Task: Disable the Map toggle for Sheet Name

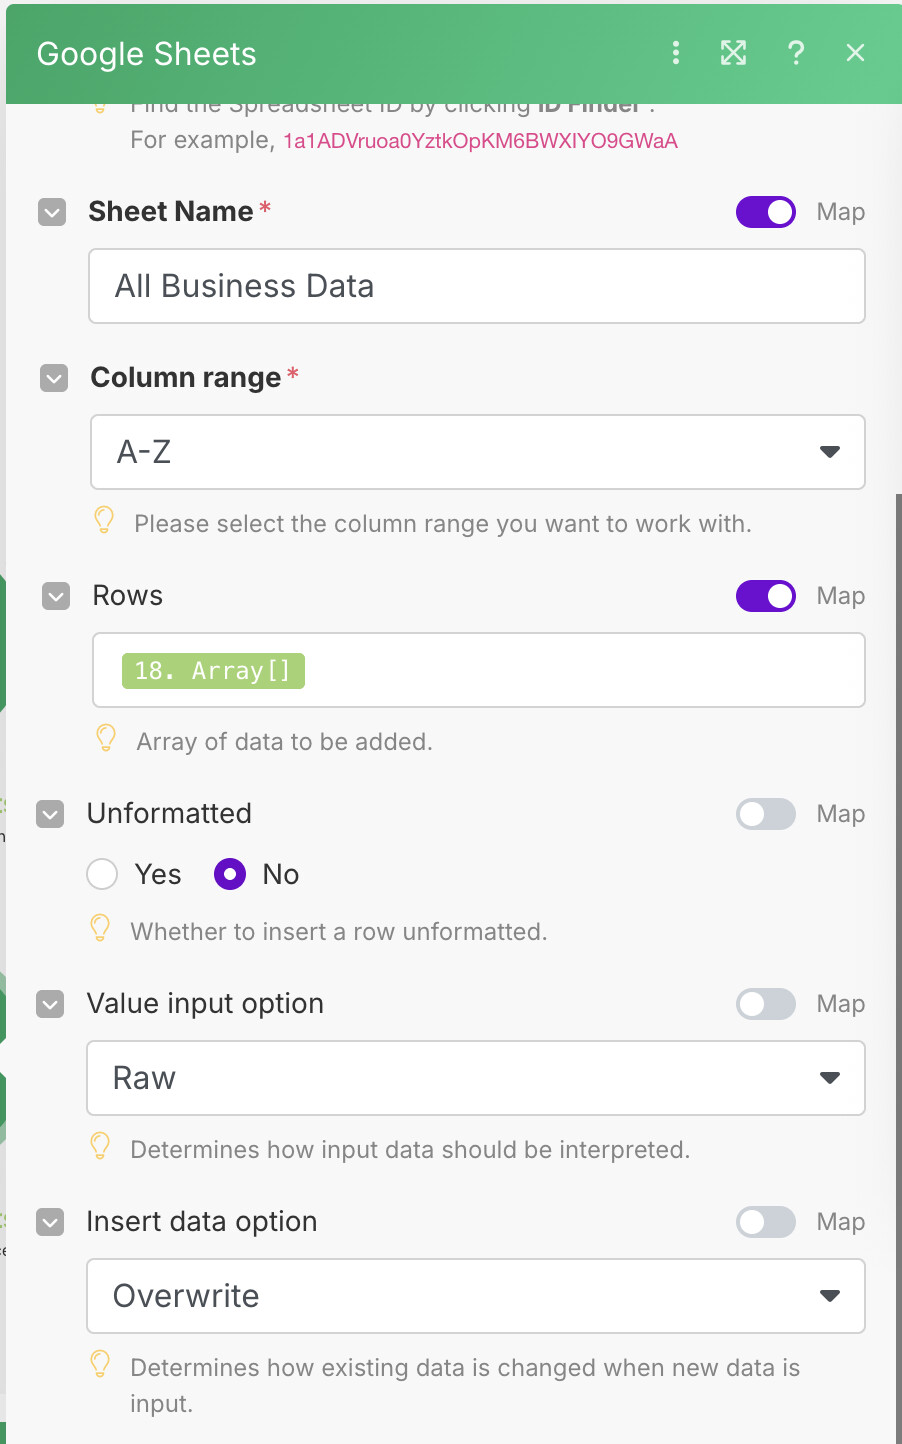Action: click(766, 212)
